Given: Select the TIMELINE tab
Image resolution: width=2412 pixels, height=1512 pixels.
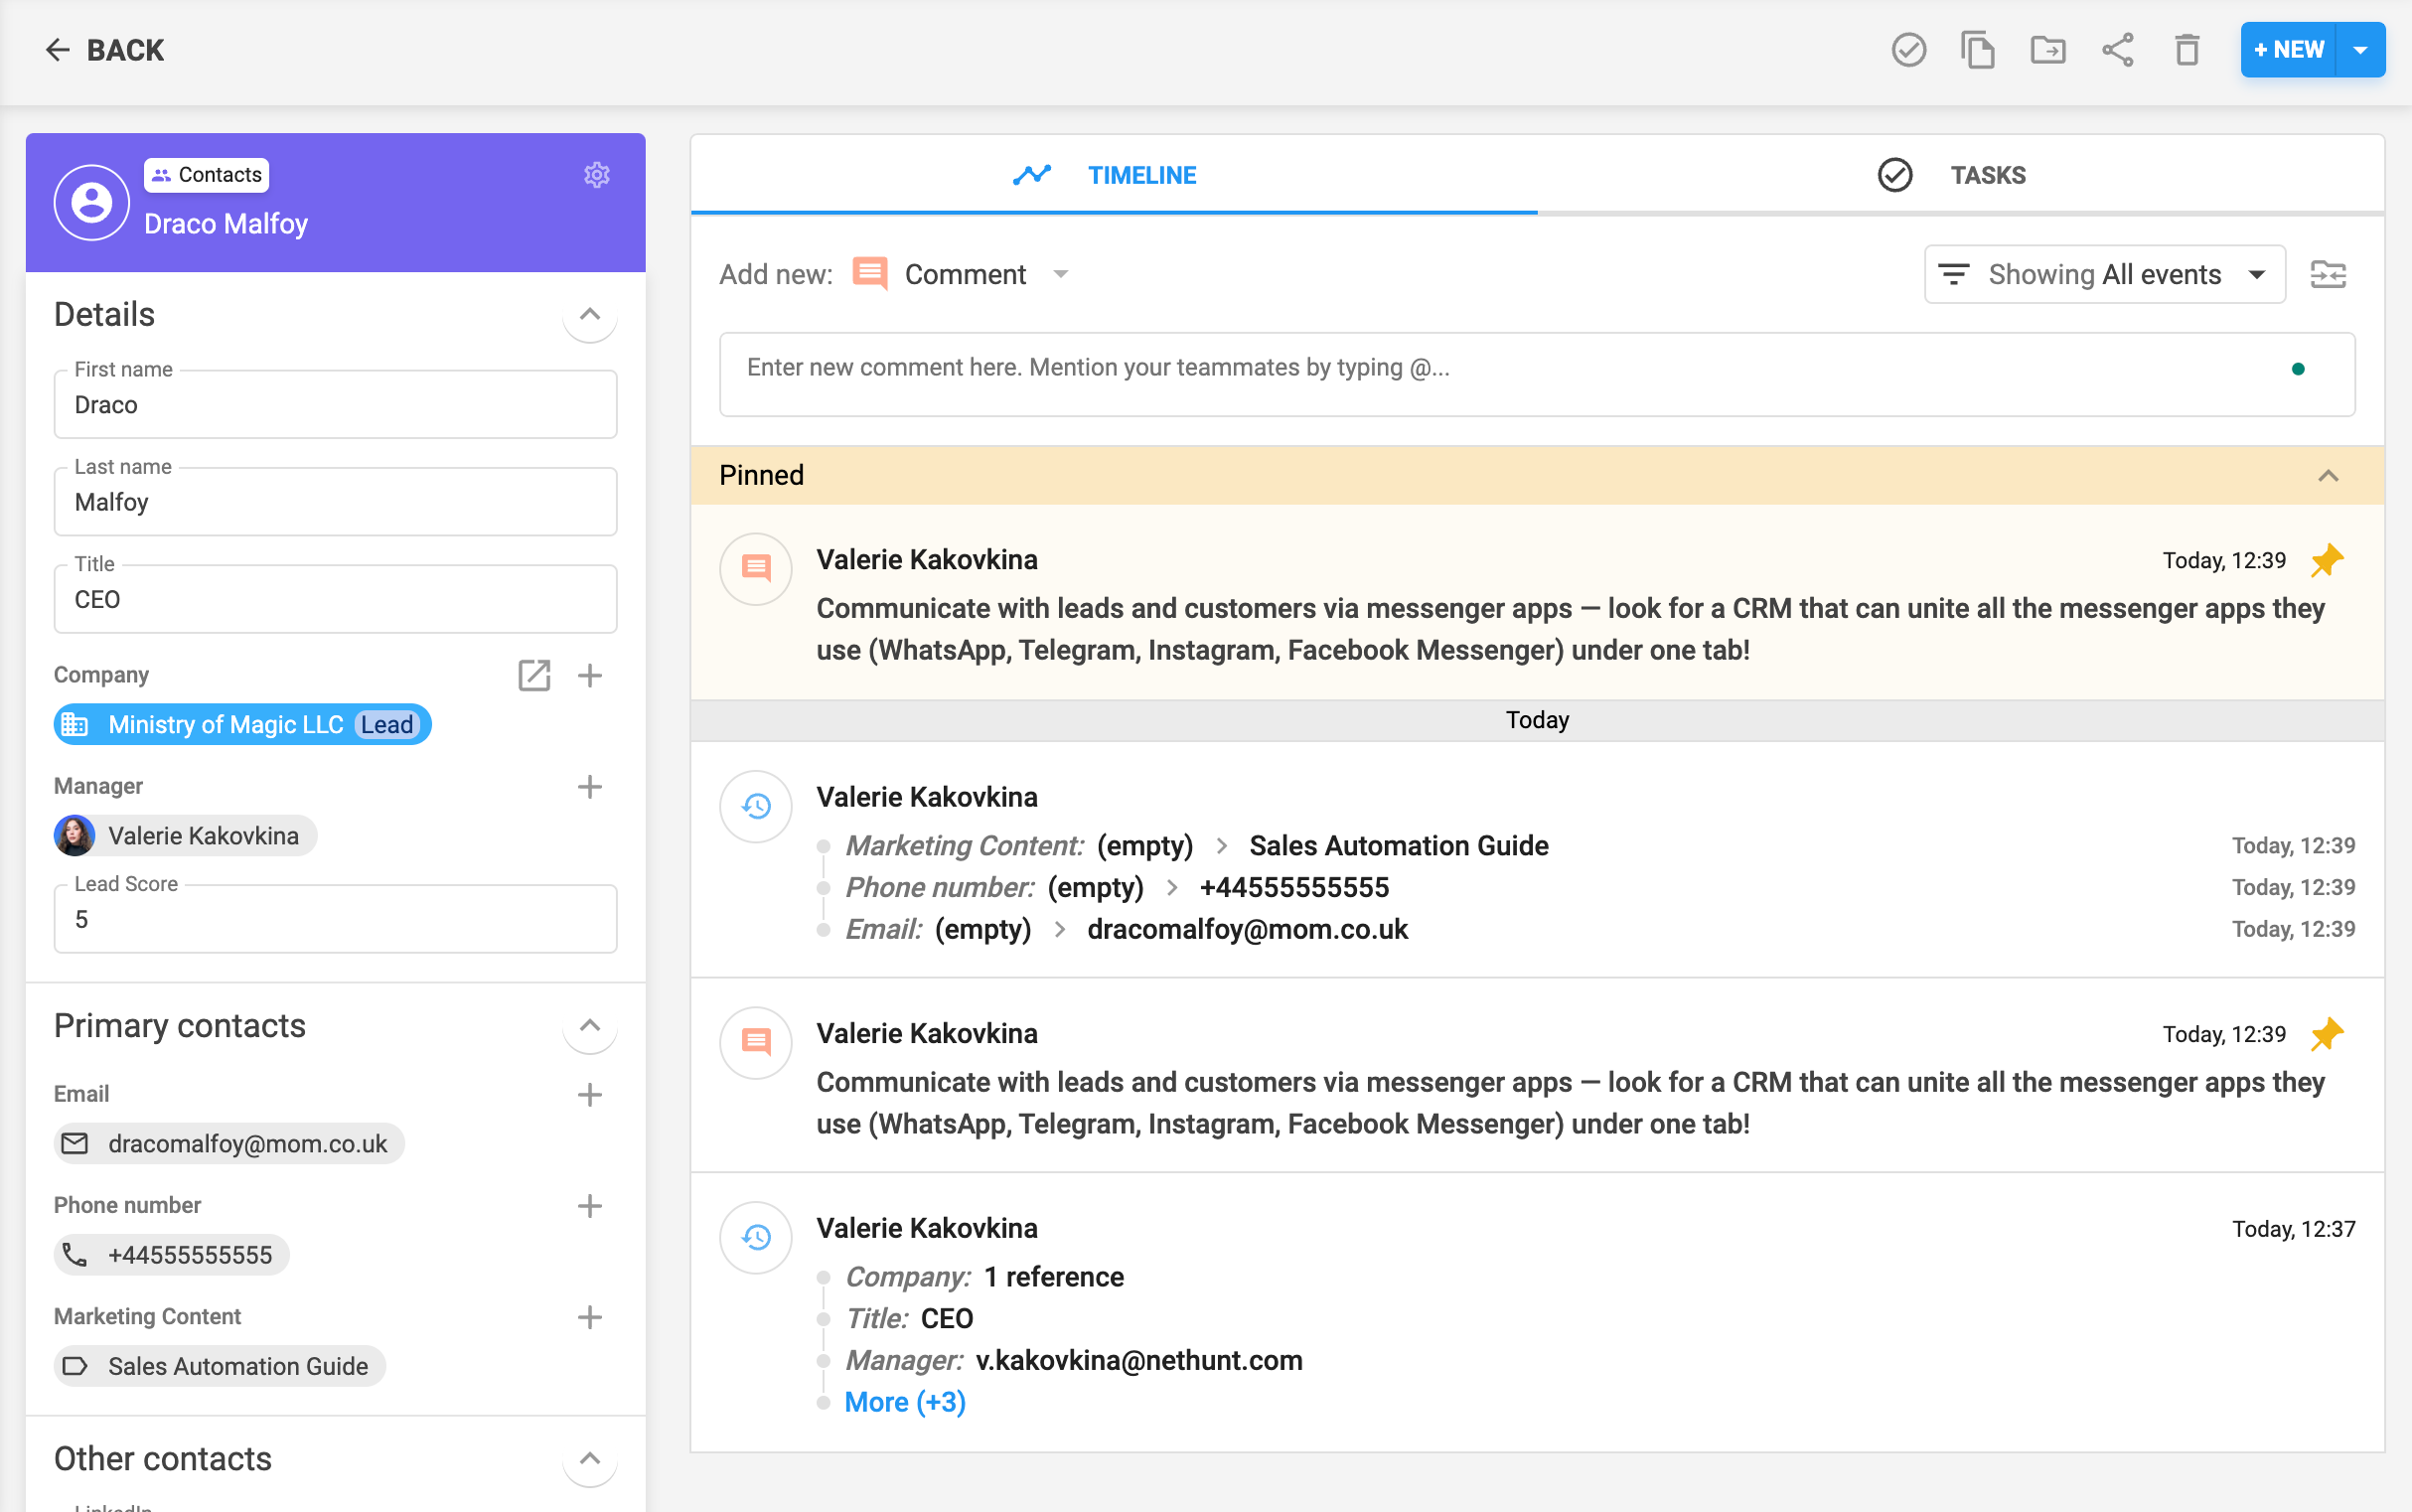Looking at the screenshot, I should point(1142,174).
